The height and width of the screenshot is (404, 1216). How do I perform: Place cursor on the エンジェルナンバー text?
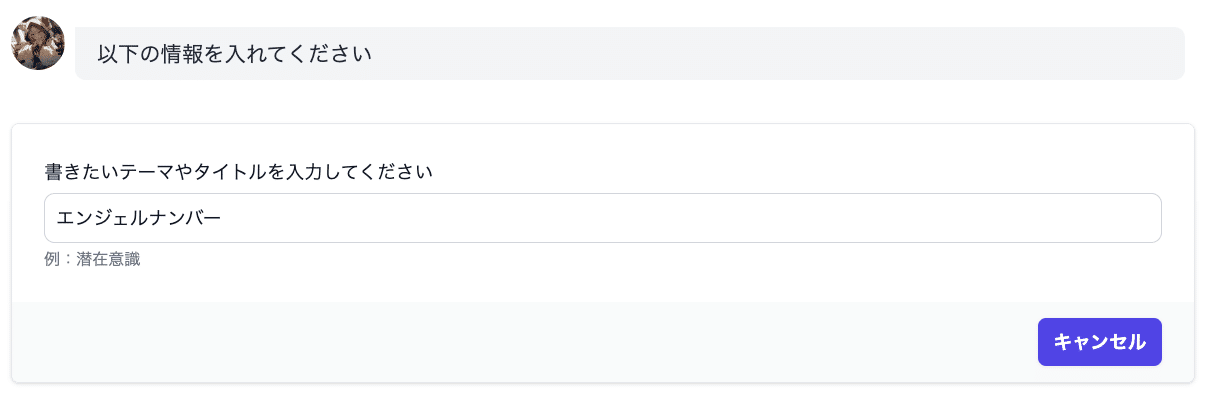139,218
